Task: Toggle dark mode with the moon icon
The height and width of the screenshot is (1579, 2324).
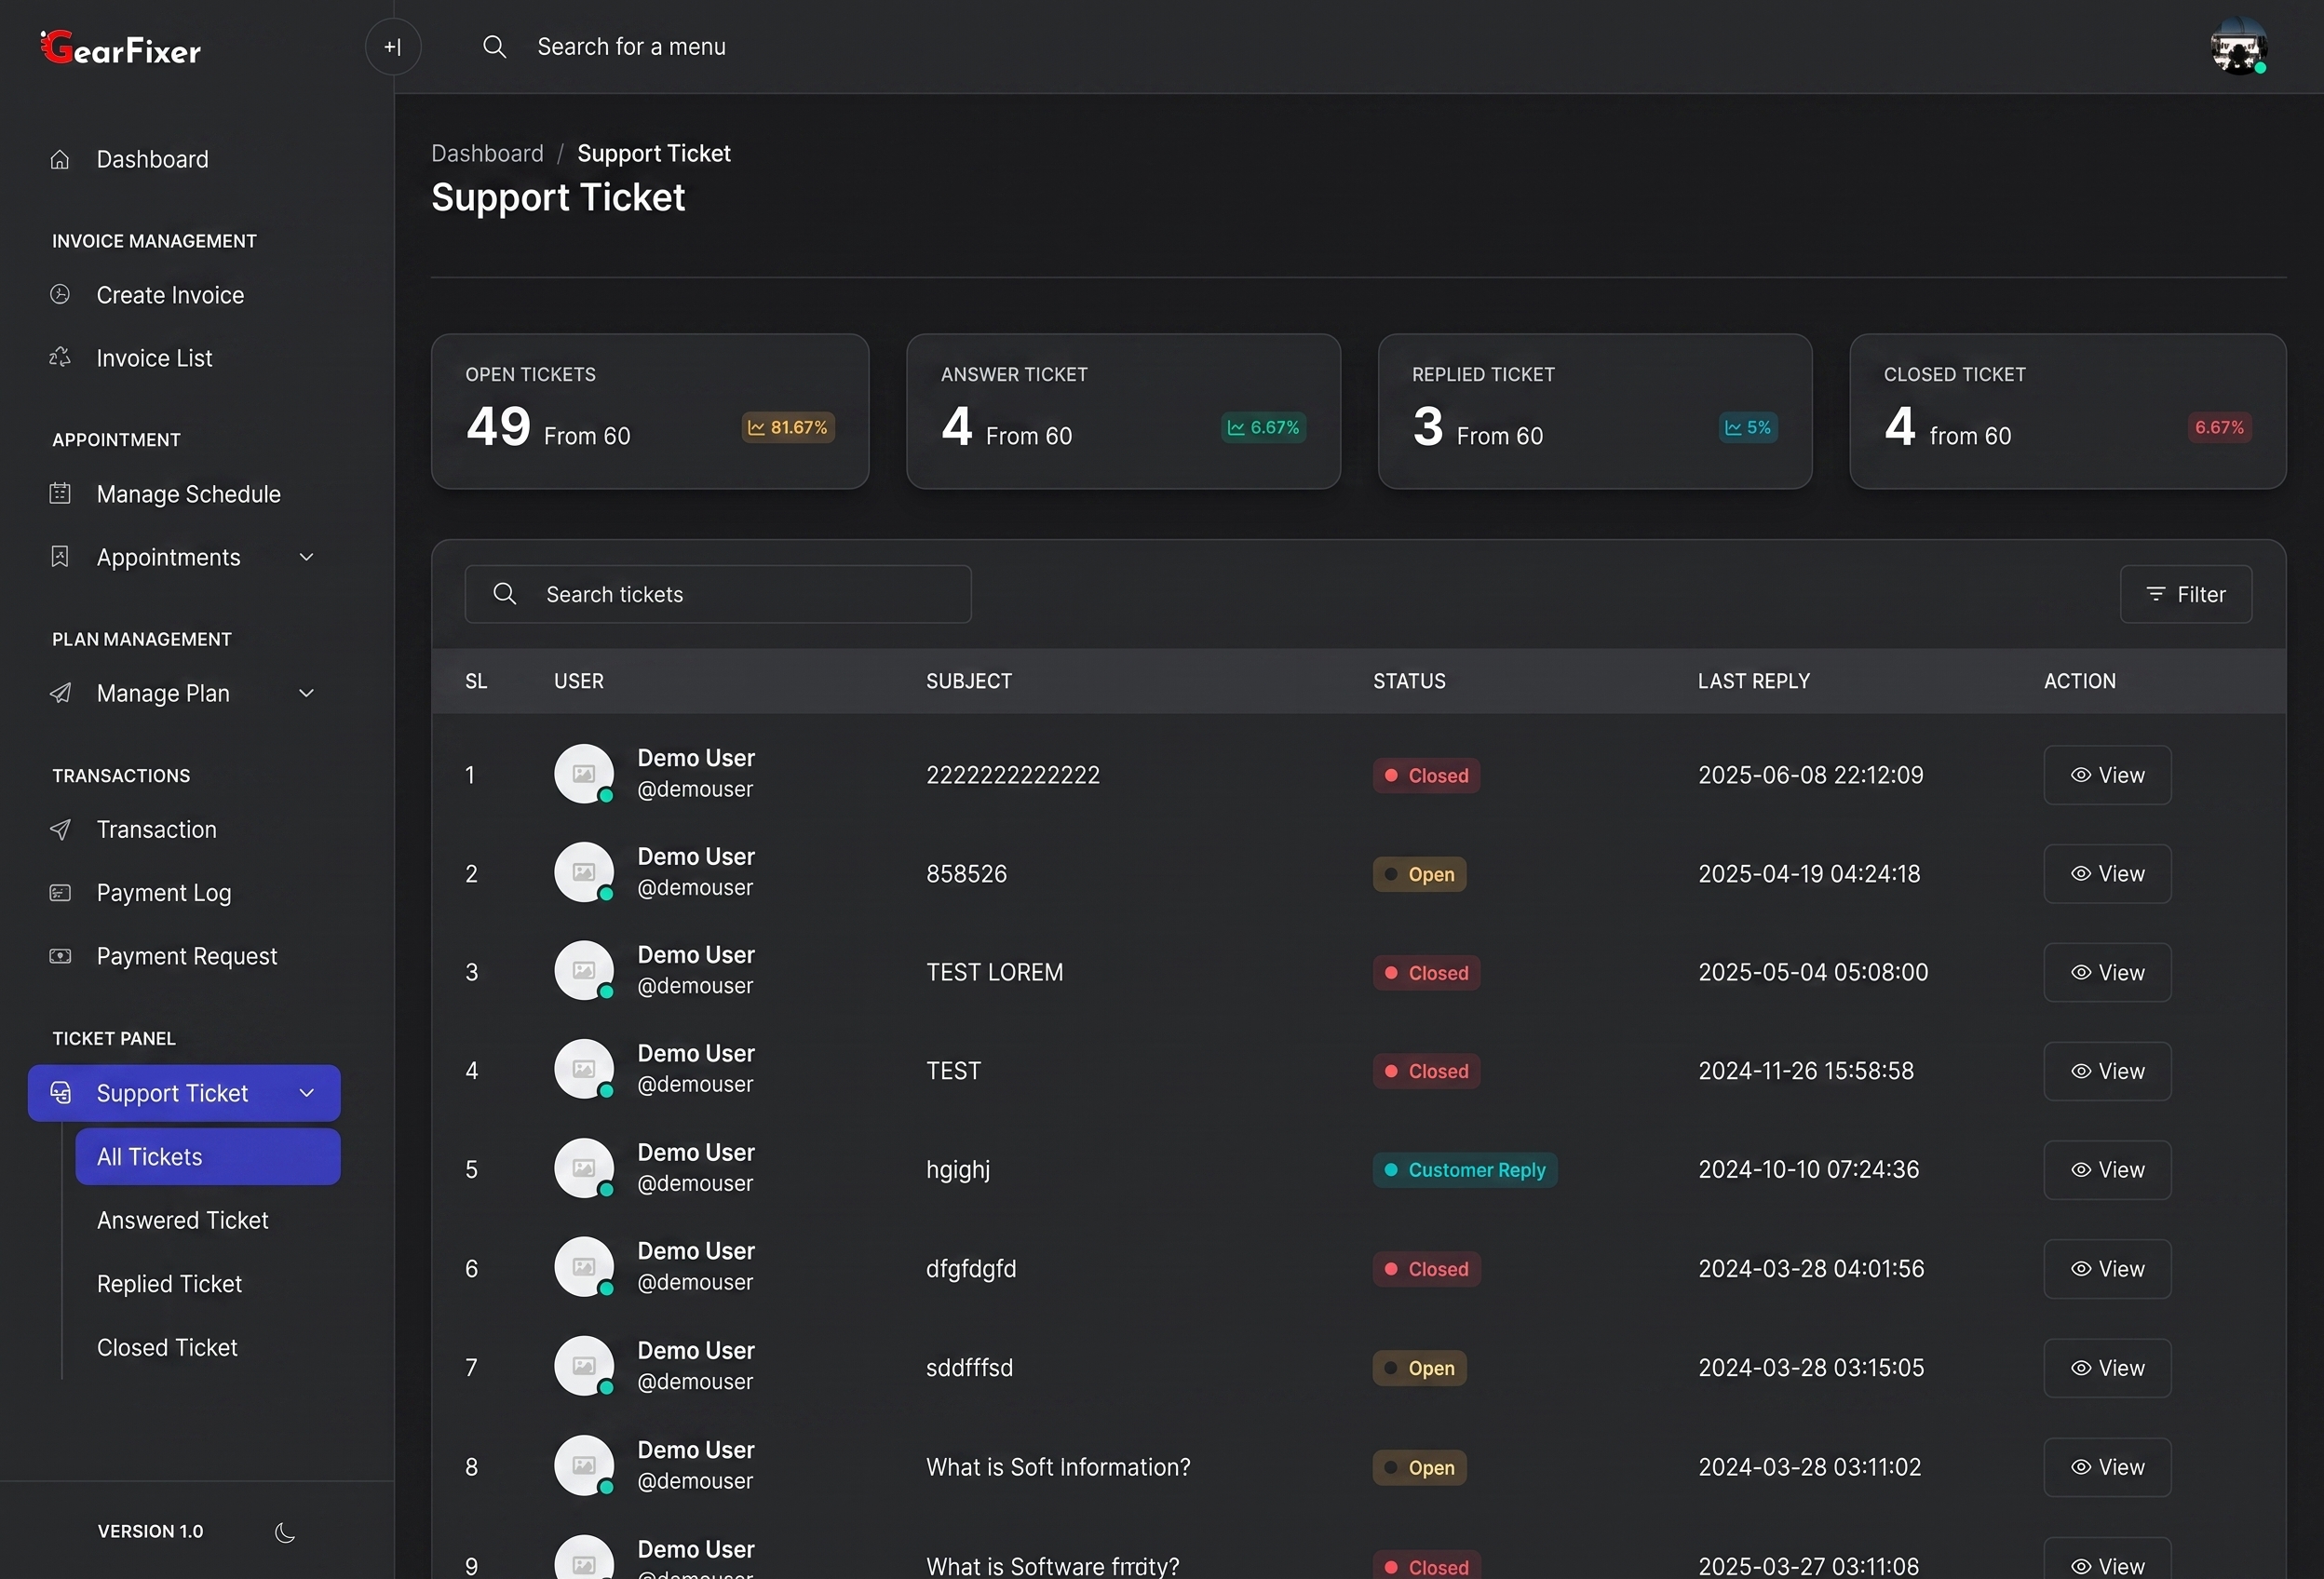Action: pos(285,1532)
